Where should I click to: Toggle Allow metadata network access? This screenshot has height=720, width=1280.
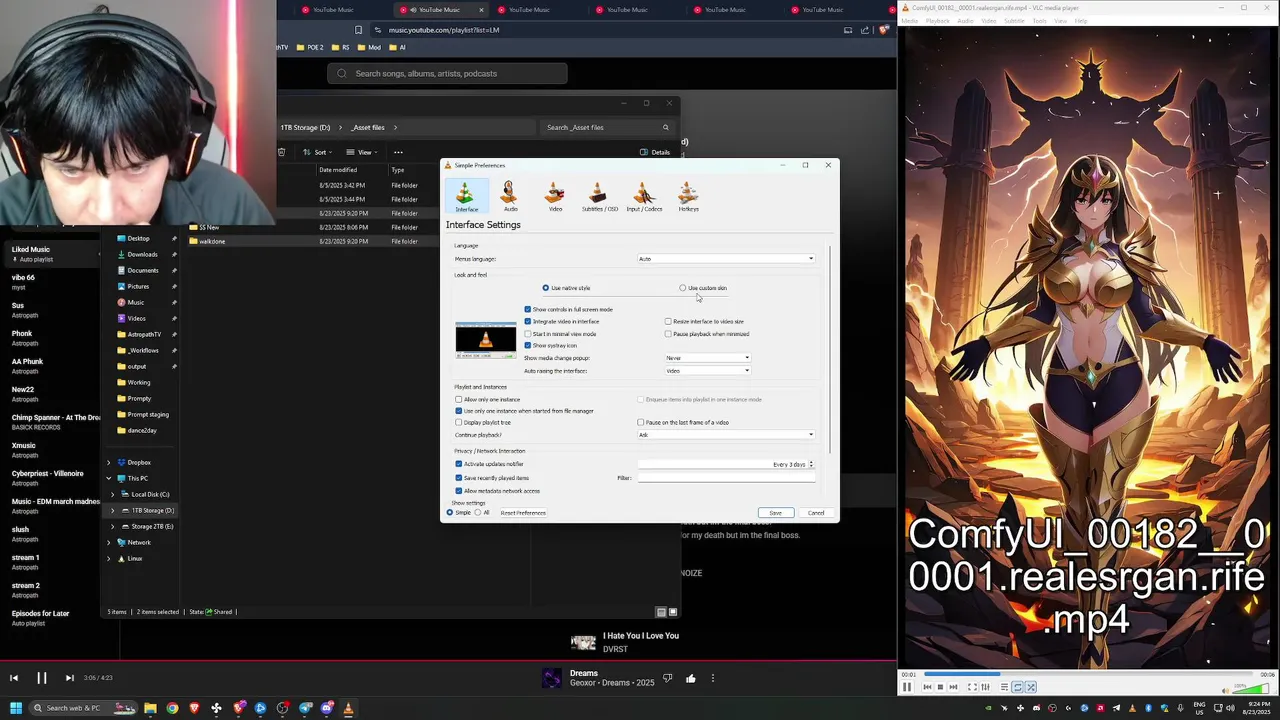(459, 491)
